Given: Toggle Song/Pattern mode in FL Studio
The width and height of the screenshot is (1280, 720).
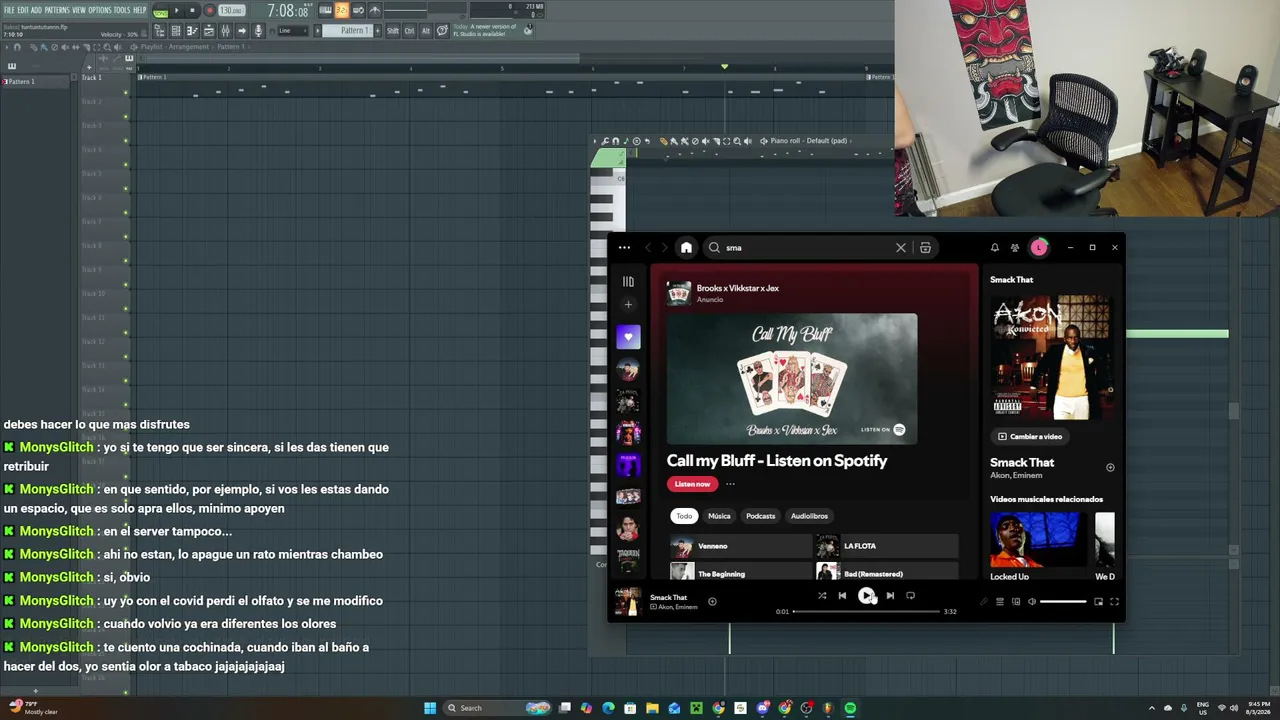Looking at the screenshot, I should click(x=160, y=11).
